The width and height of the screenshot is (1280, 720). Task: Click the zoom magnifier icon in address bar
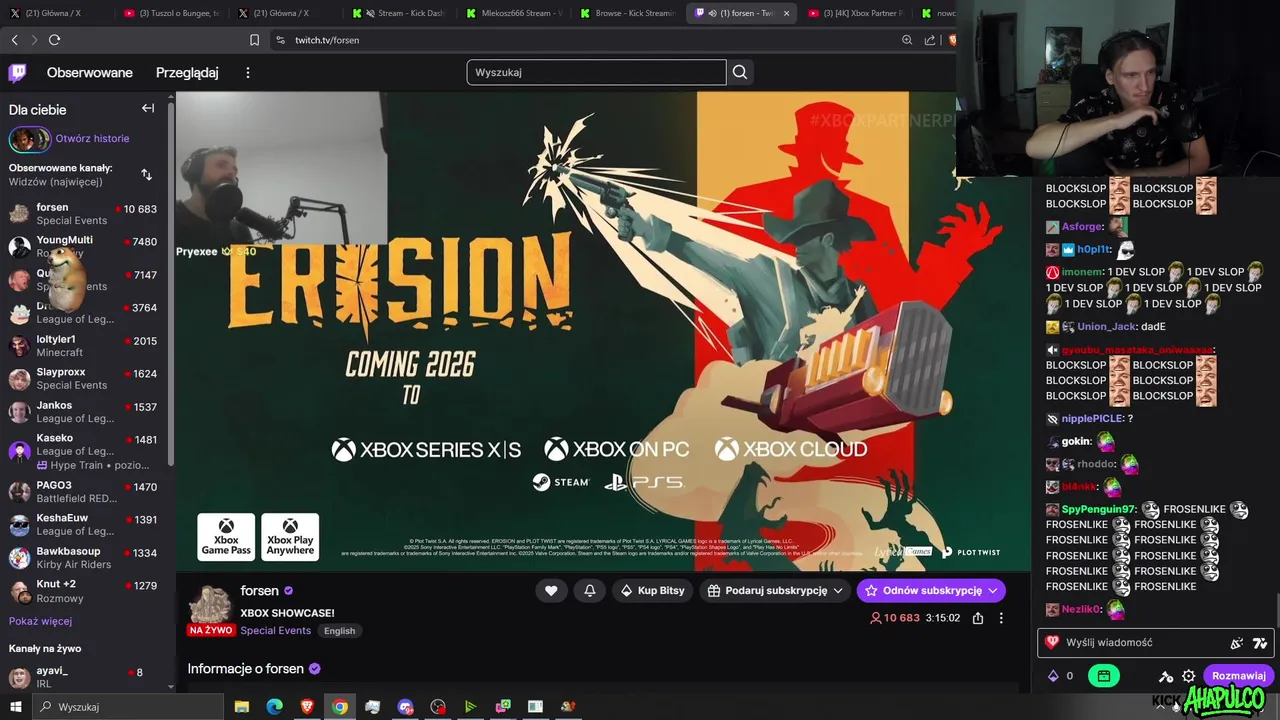[907, 40]
